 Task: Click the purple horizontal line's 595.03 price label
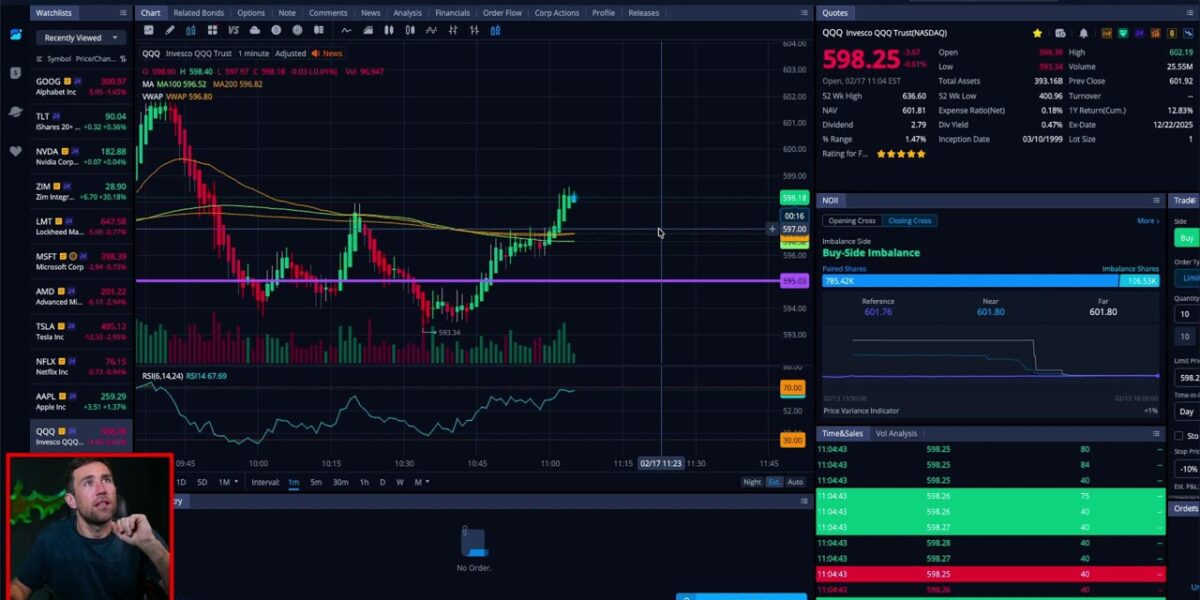(x=794, y=281)
